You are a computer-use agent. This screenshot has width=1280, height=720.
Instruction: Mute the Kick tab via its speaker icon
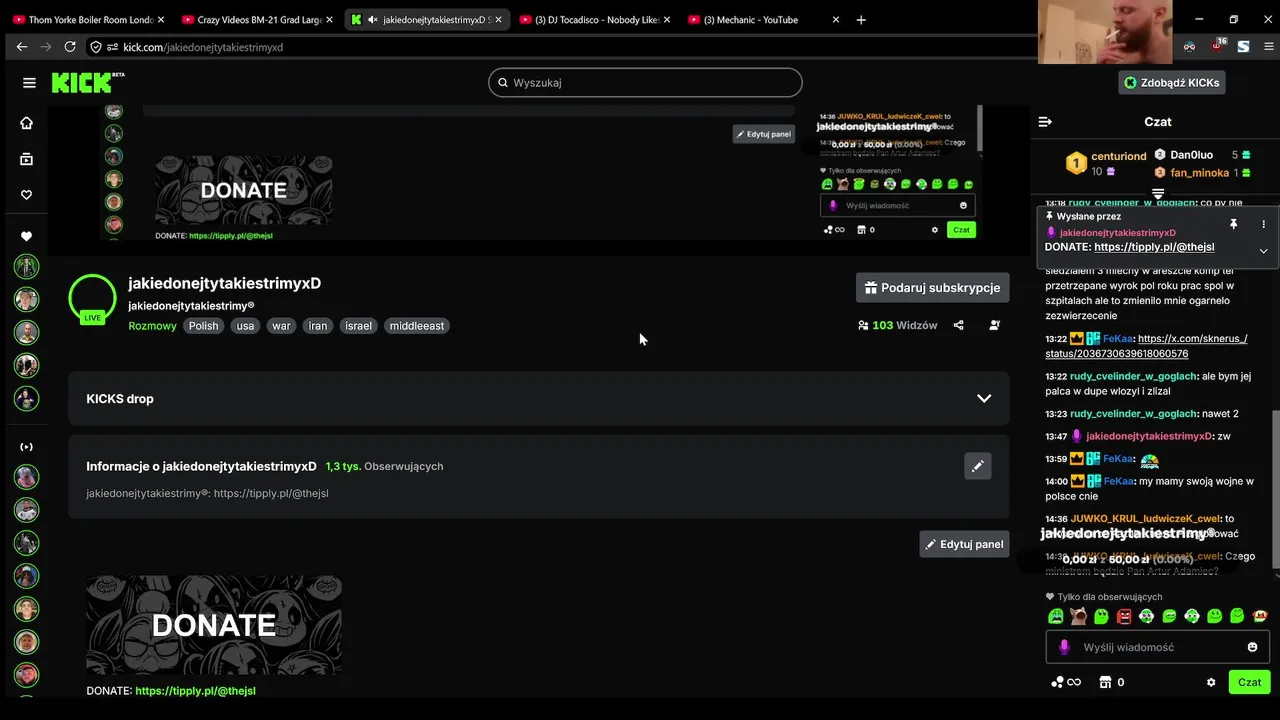[x=372, y=19]
